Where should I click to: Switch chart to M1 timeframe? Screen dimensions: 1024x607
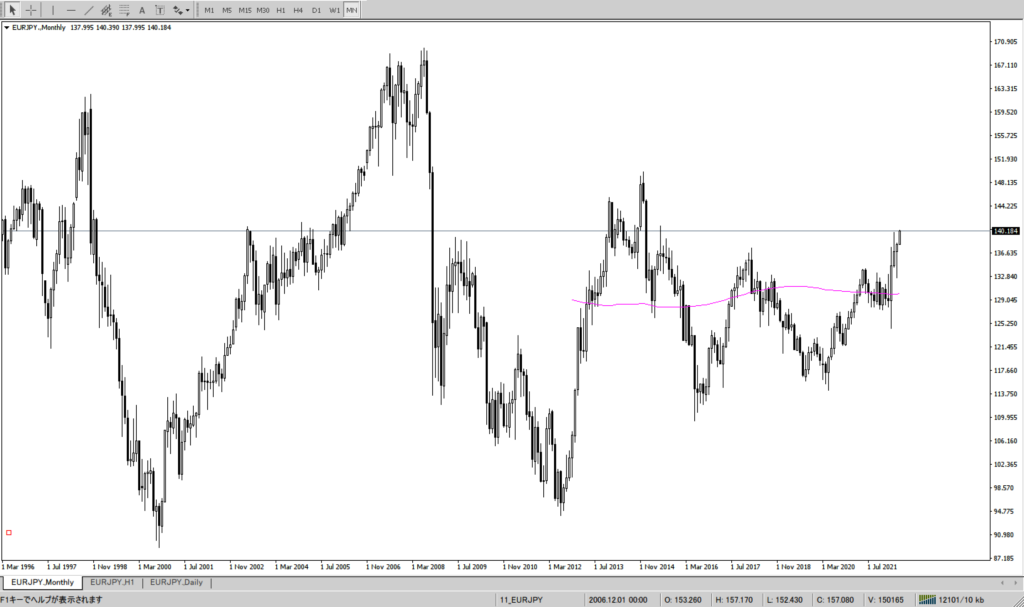pos(209,9)
